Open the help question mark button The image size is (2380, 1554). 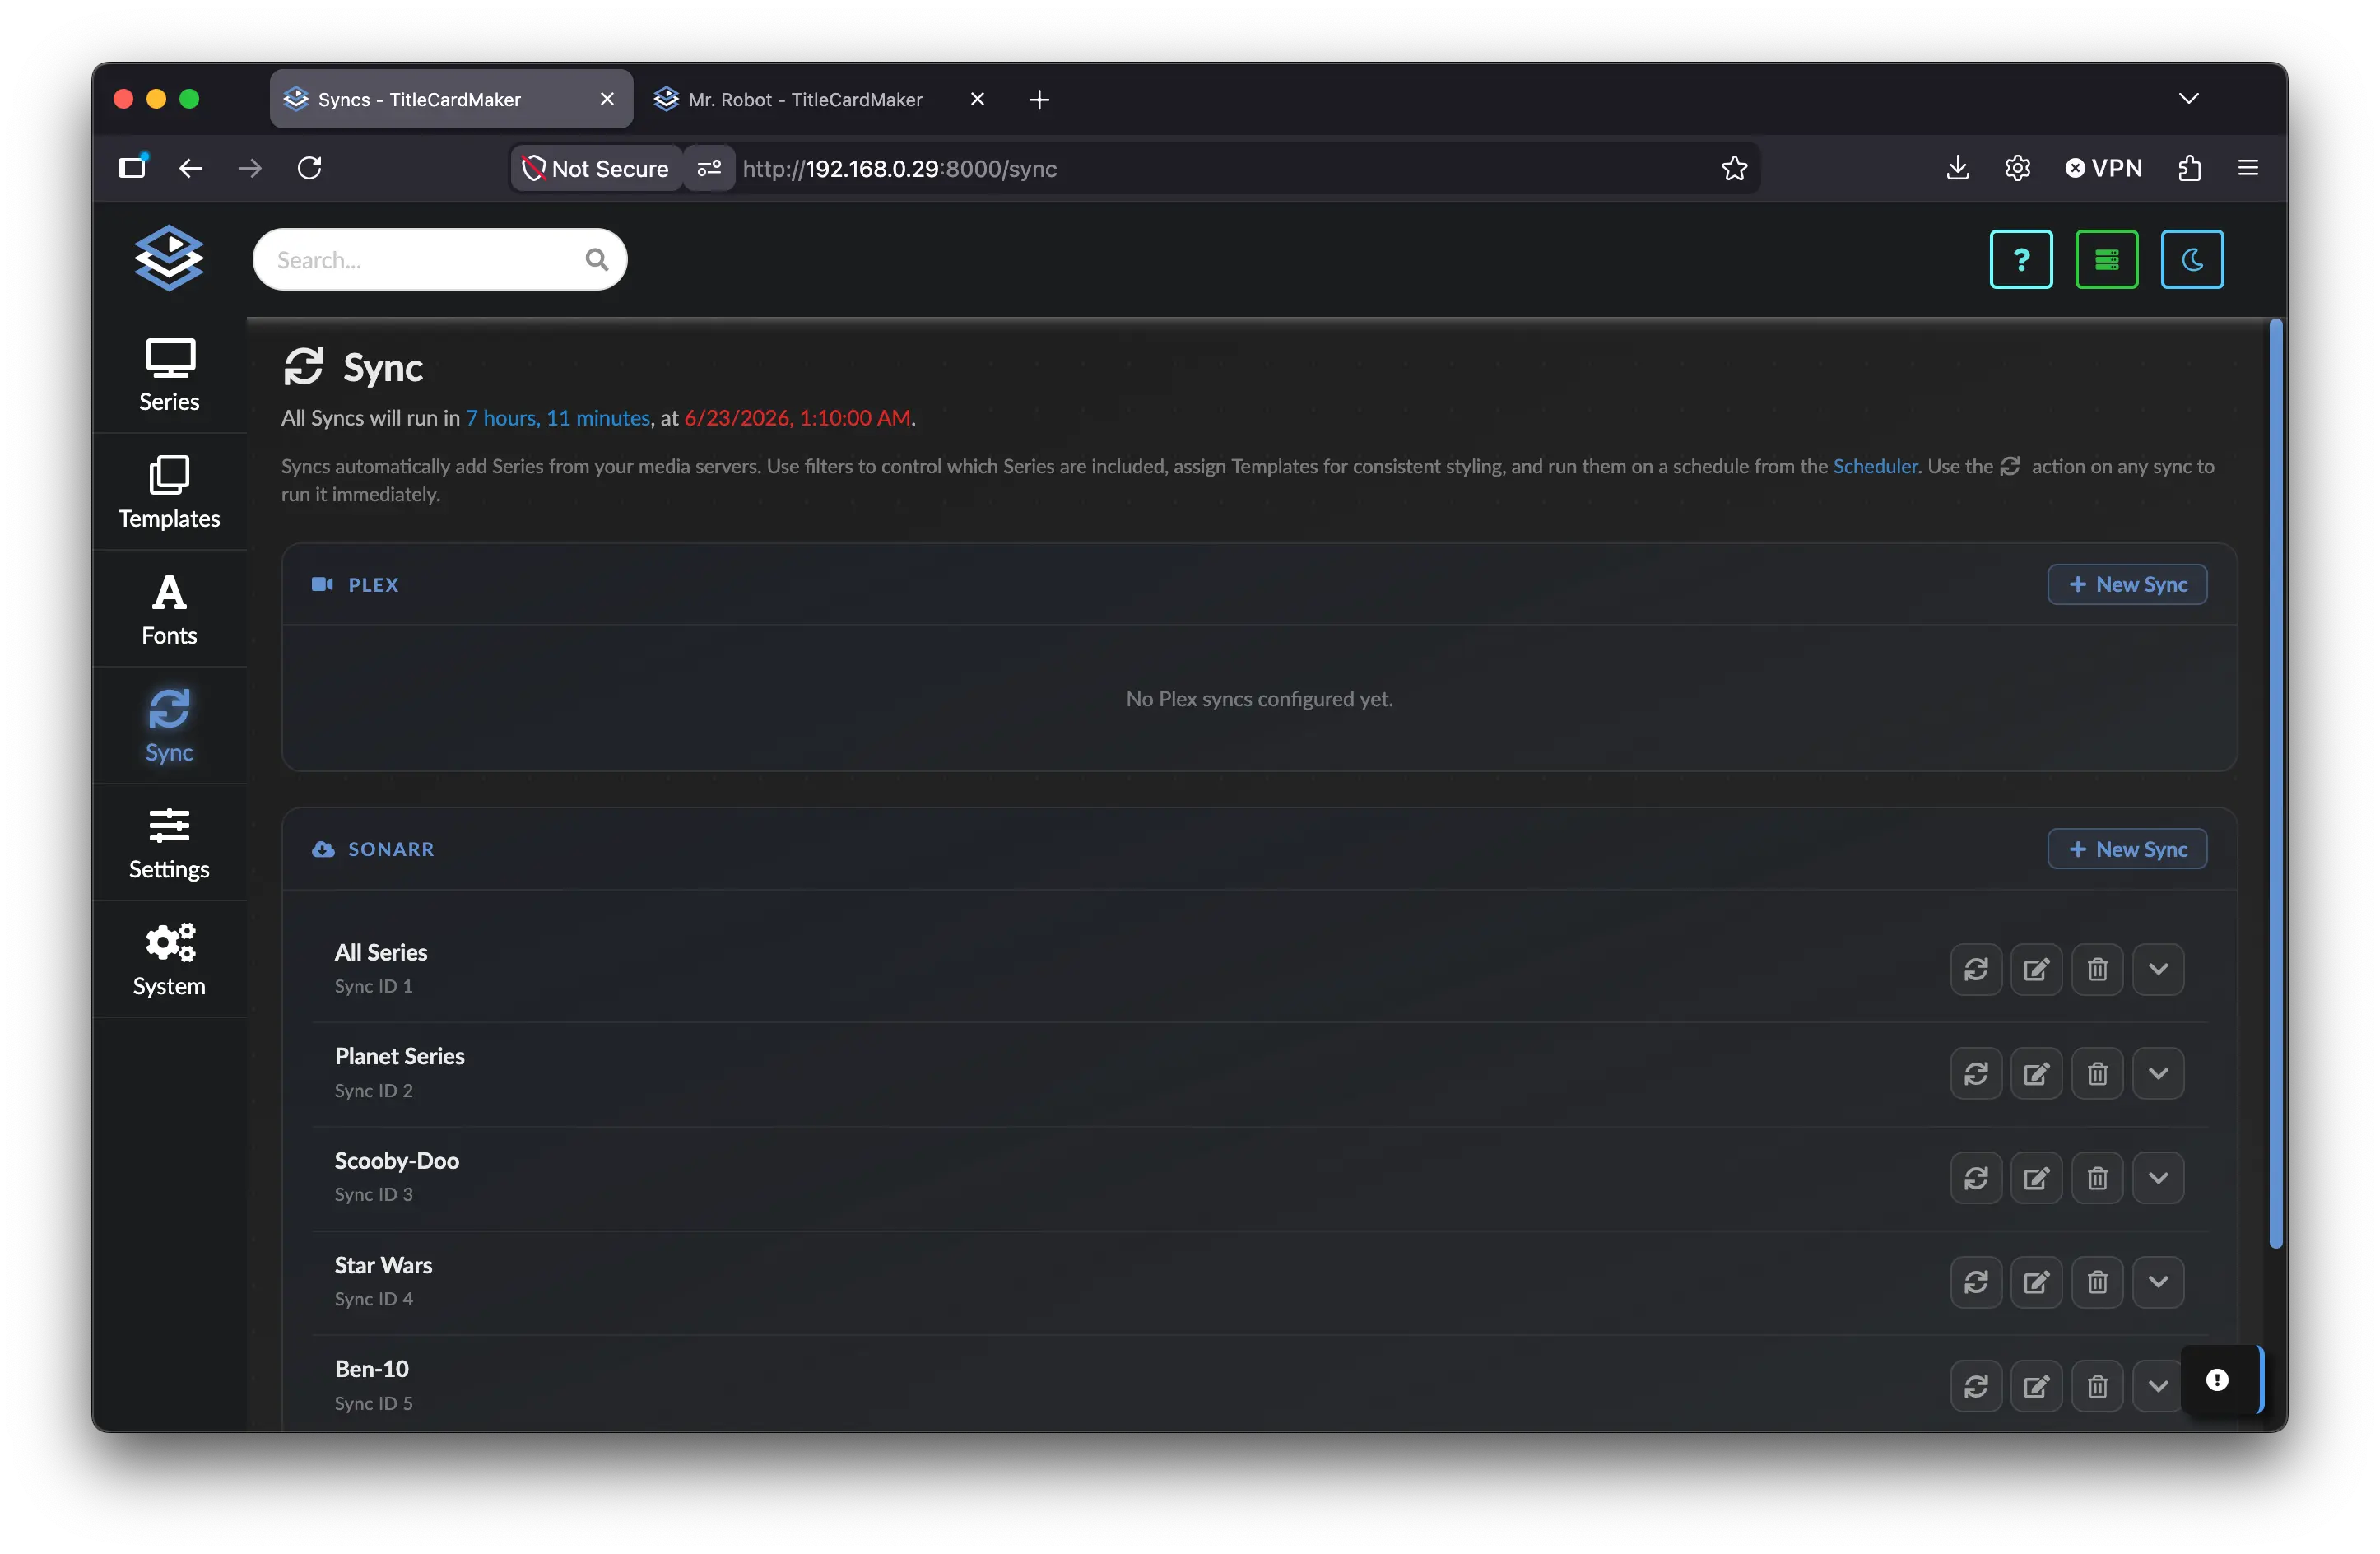click(2021, 259)
